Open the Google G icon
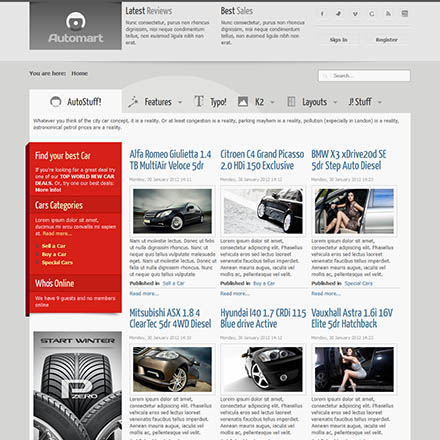This screenshot has height=440, width=440. tap(372, 14)
